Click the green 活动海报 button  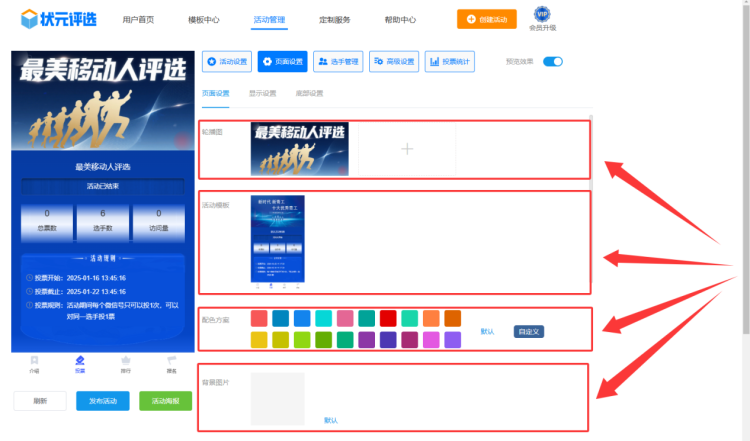[x=165, y=401]
